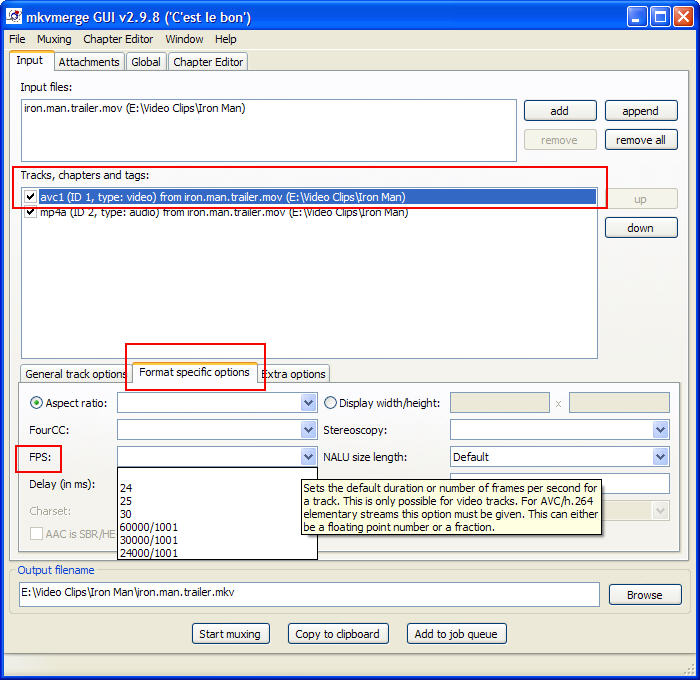Click the Aspect ratio text field
The width and height of the screenshot is (700, 680).
pyautogui.click(x=209, y=403)
